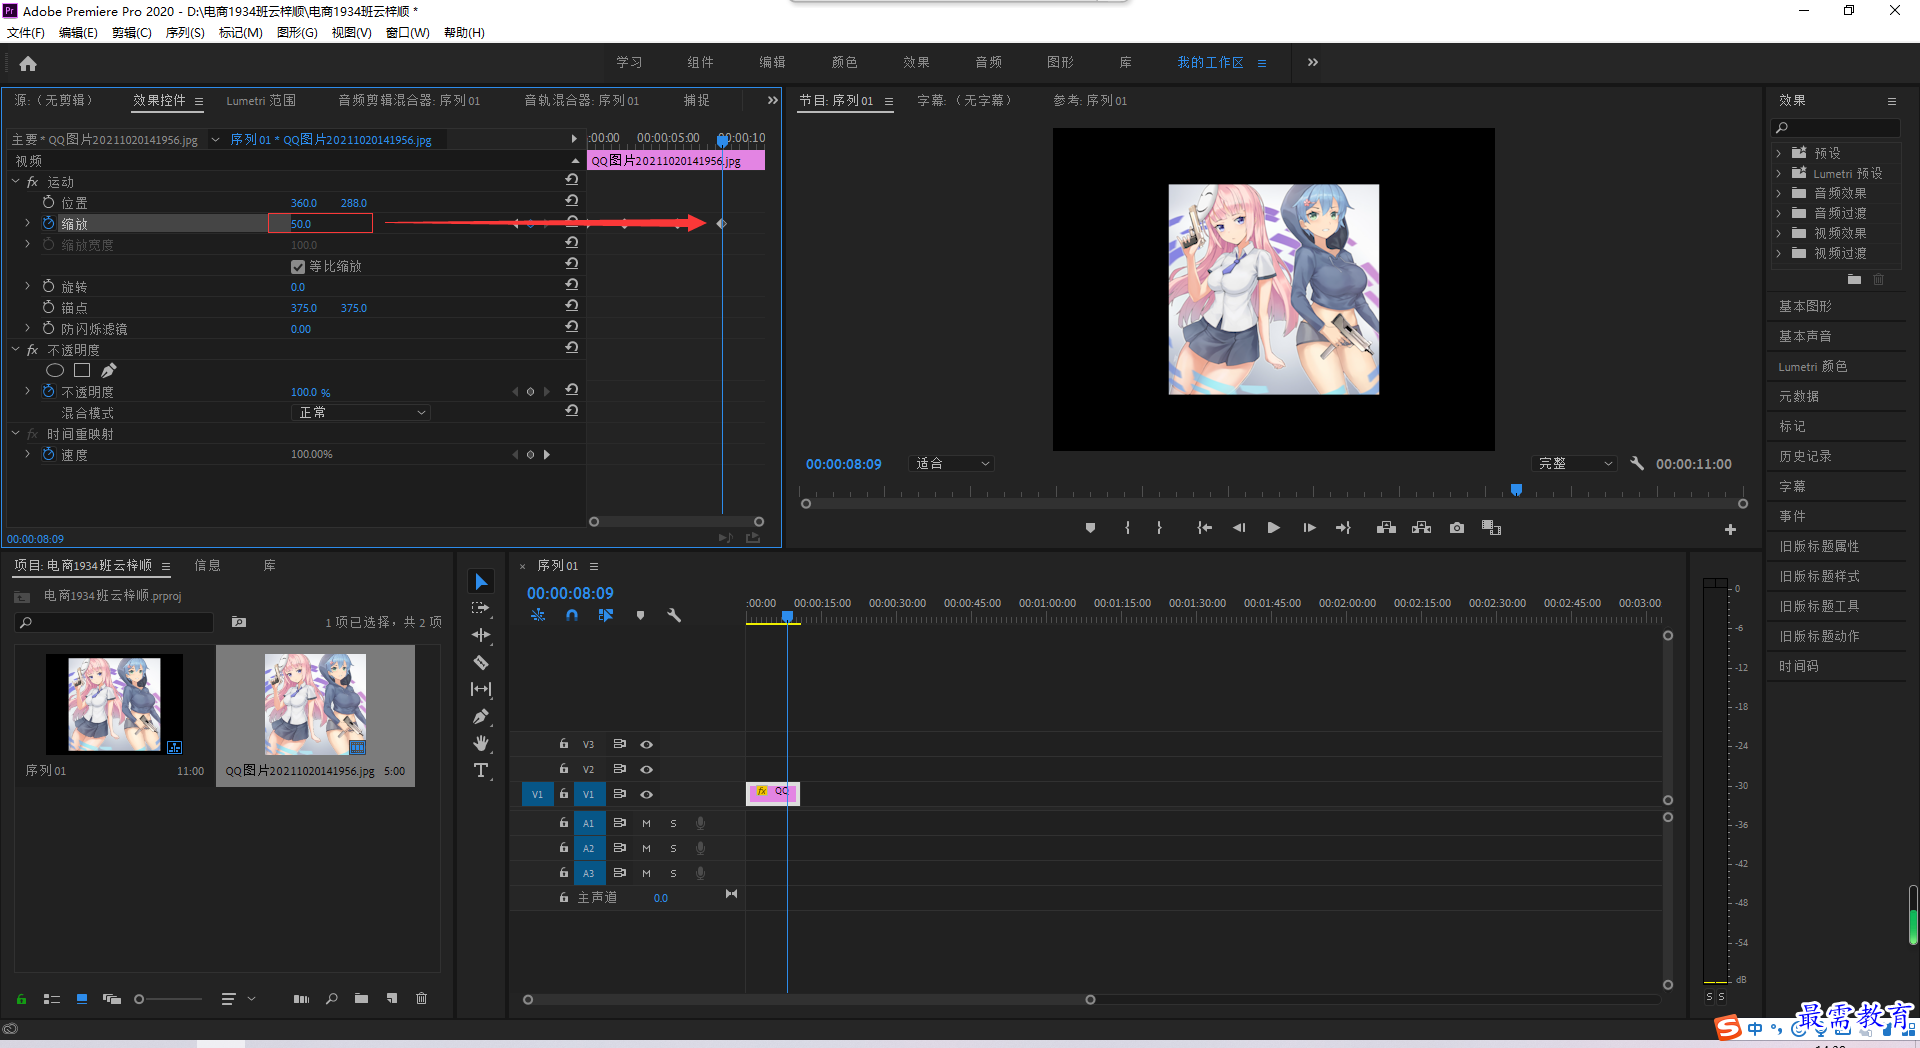Screen dimensions: 1920x1048
Task: Click the program monitor playhead scrubber
Action: click(1516, 489)
